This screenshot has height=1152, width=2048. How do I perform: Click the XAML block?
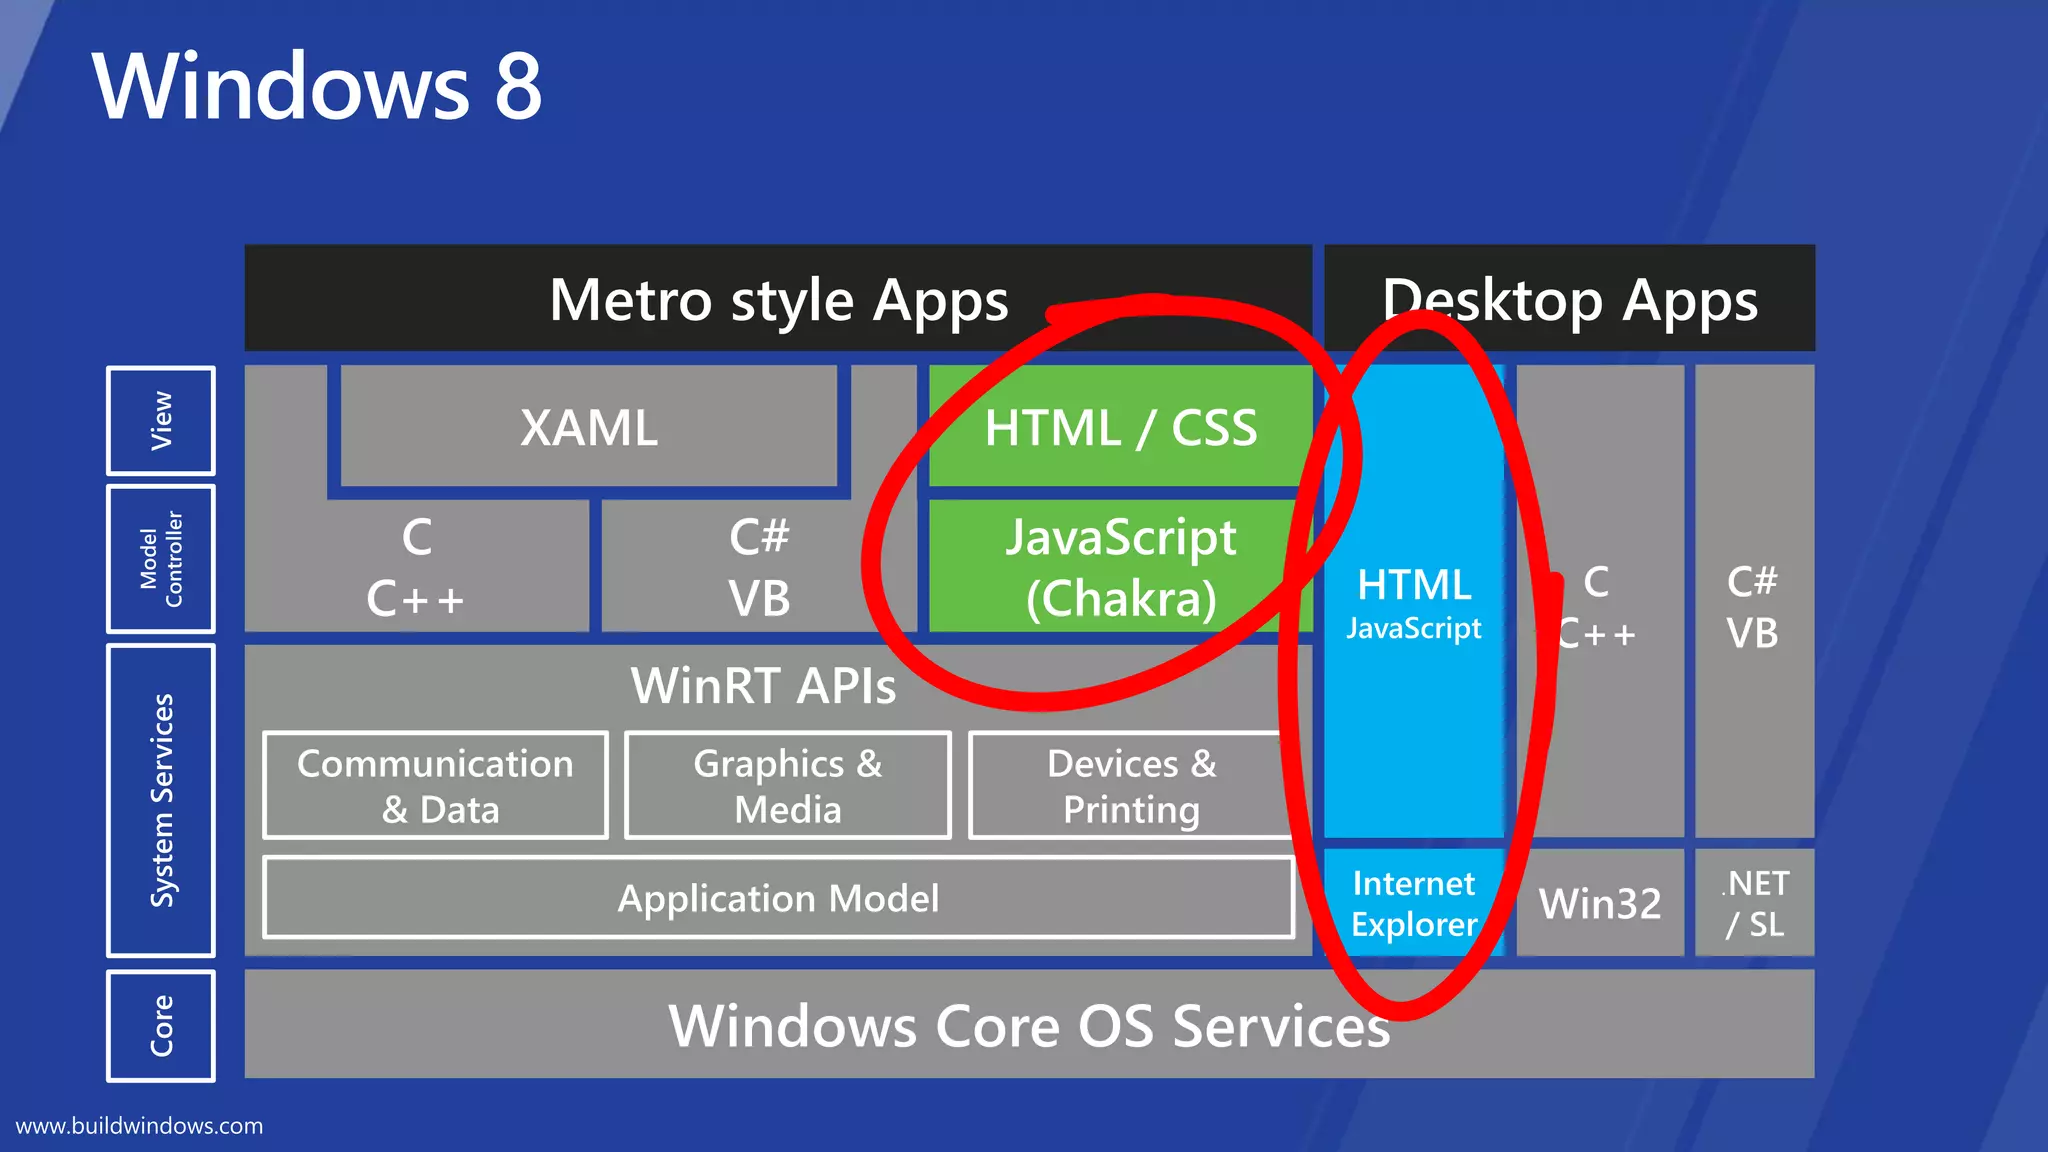(x=589, y=426)
